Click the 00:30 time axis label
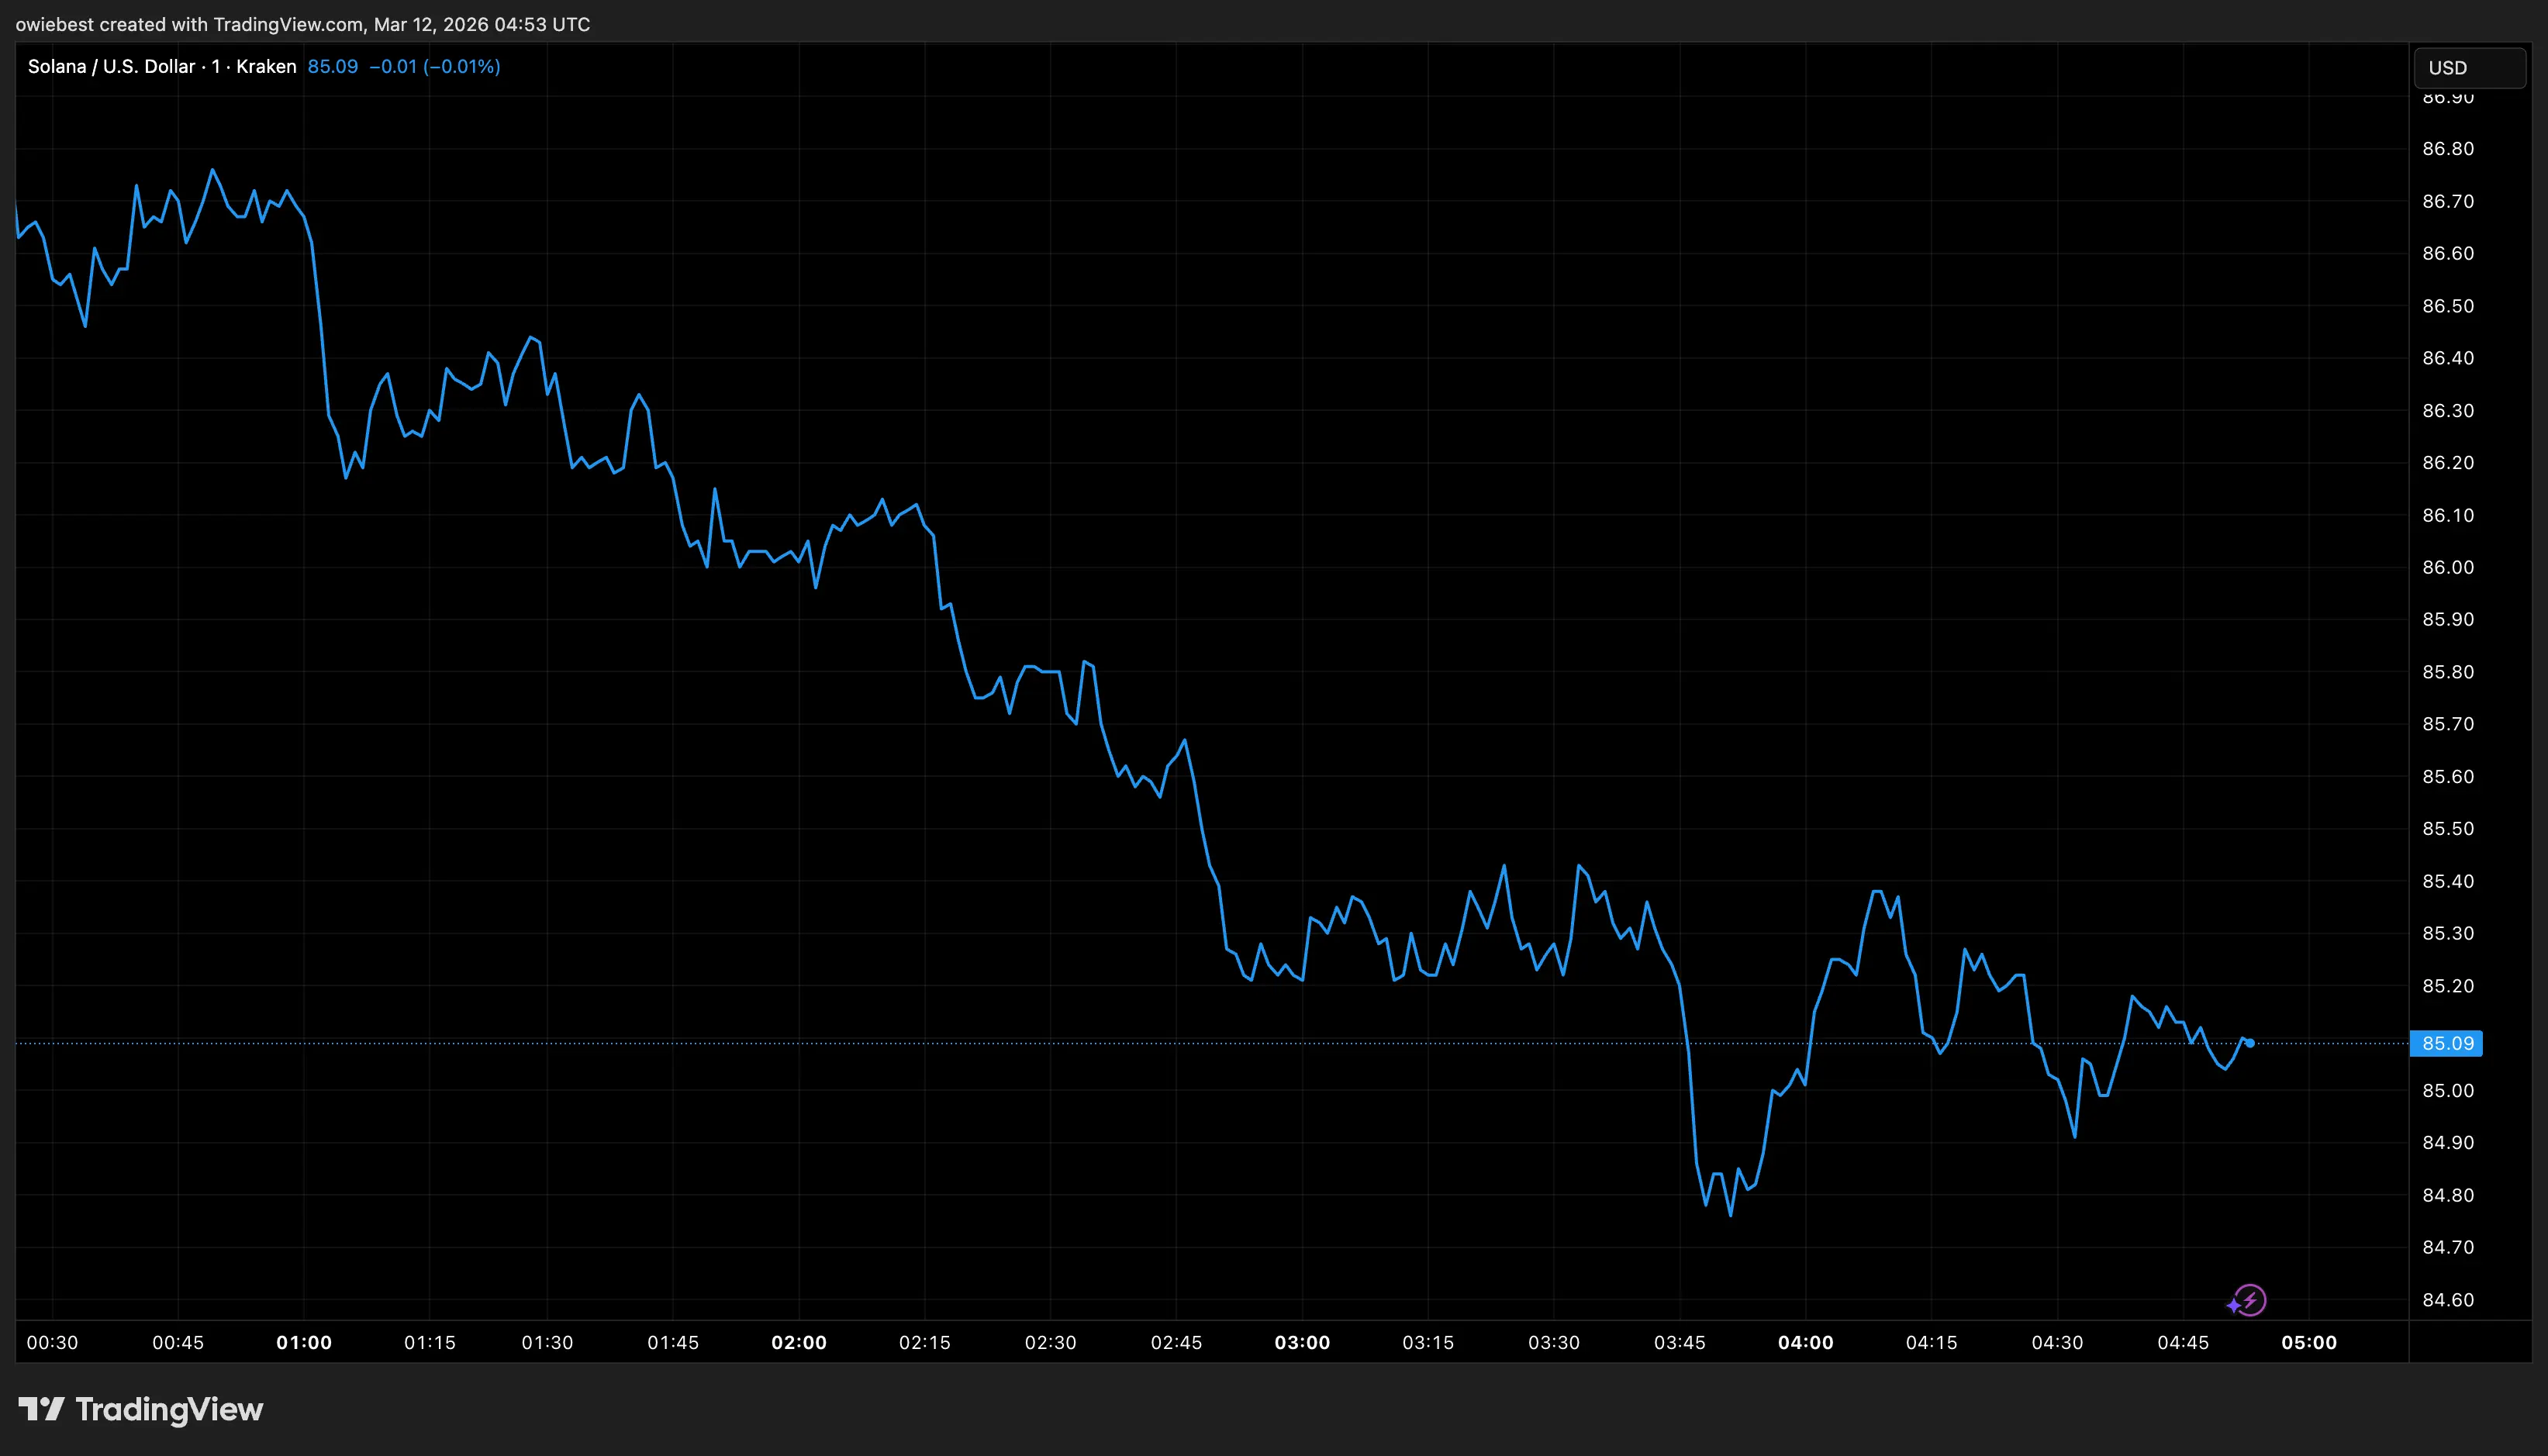The height and width of the screenshot is (1456, 2548). (x=52, y=1342)
